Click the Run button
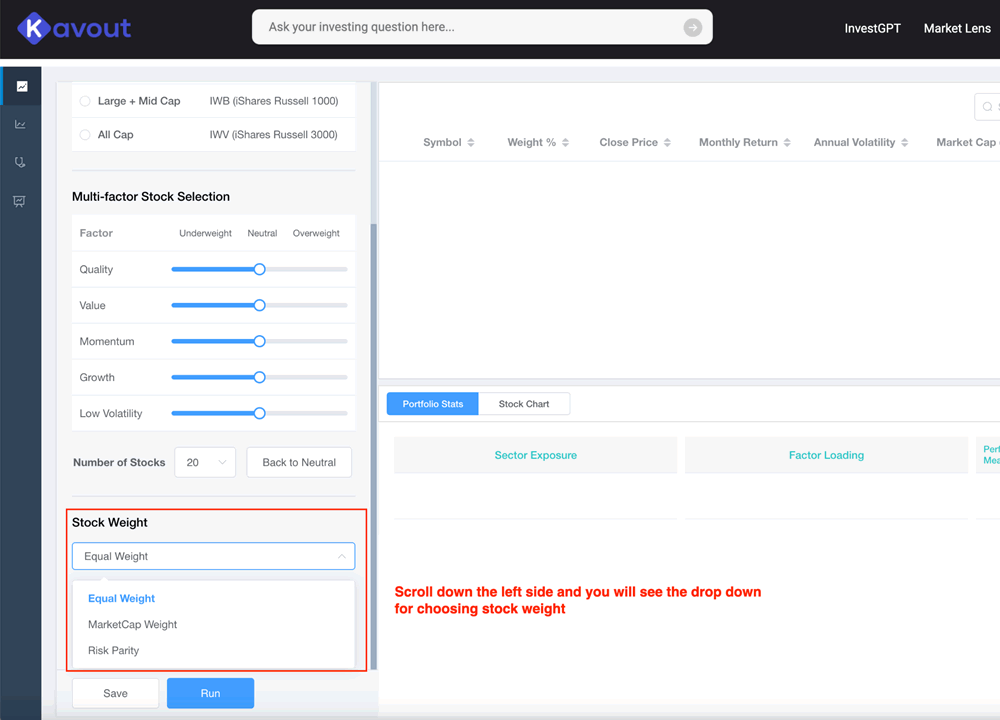1000x720 pixels. [x=210, y=693]
